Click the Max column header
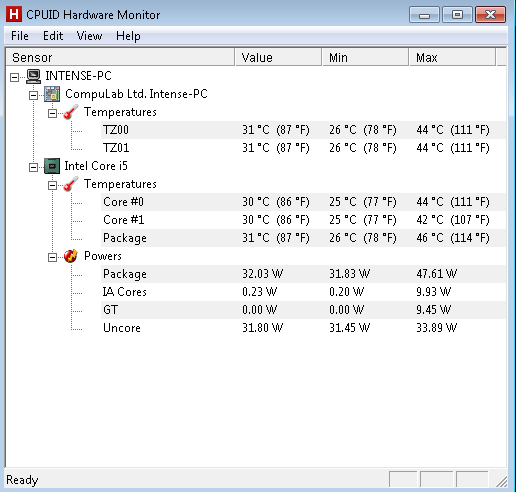Viewport: 516px width, 492px height. coord(452,57)
